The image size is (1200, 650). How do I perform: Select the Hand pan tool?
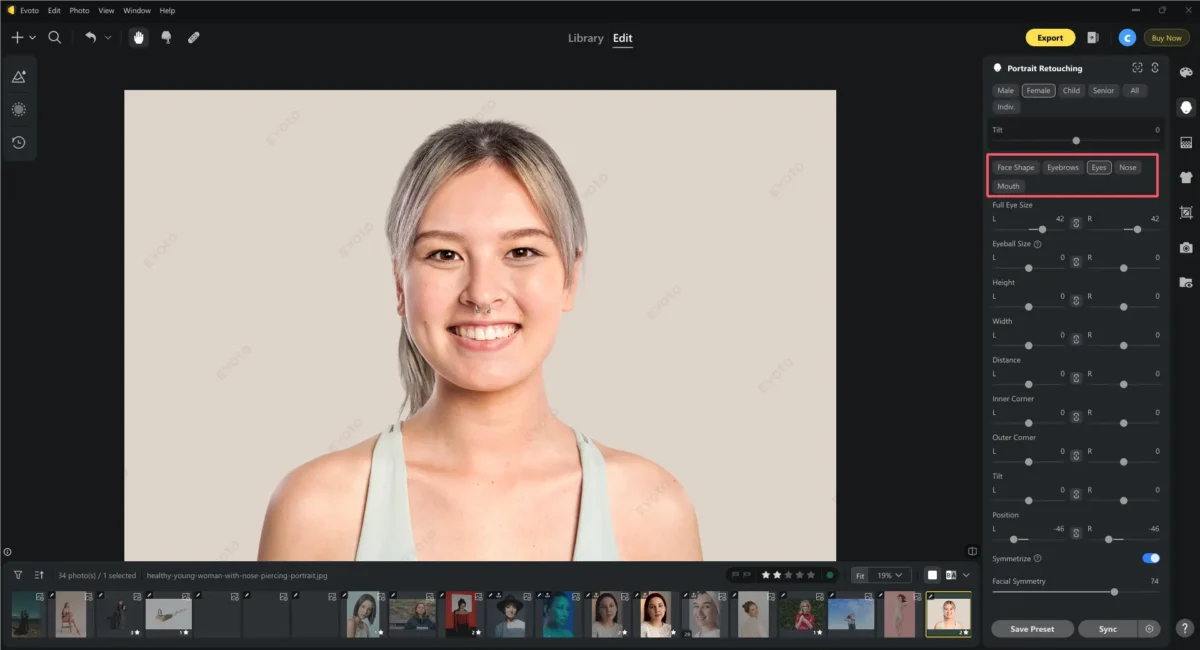[138, 37]
